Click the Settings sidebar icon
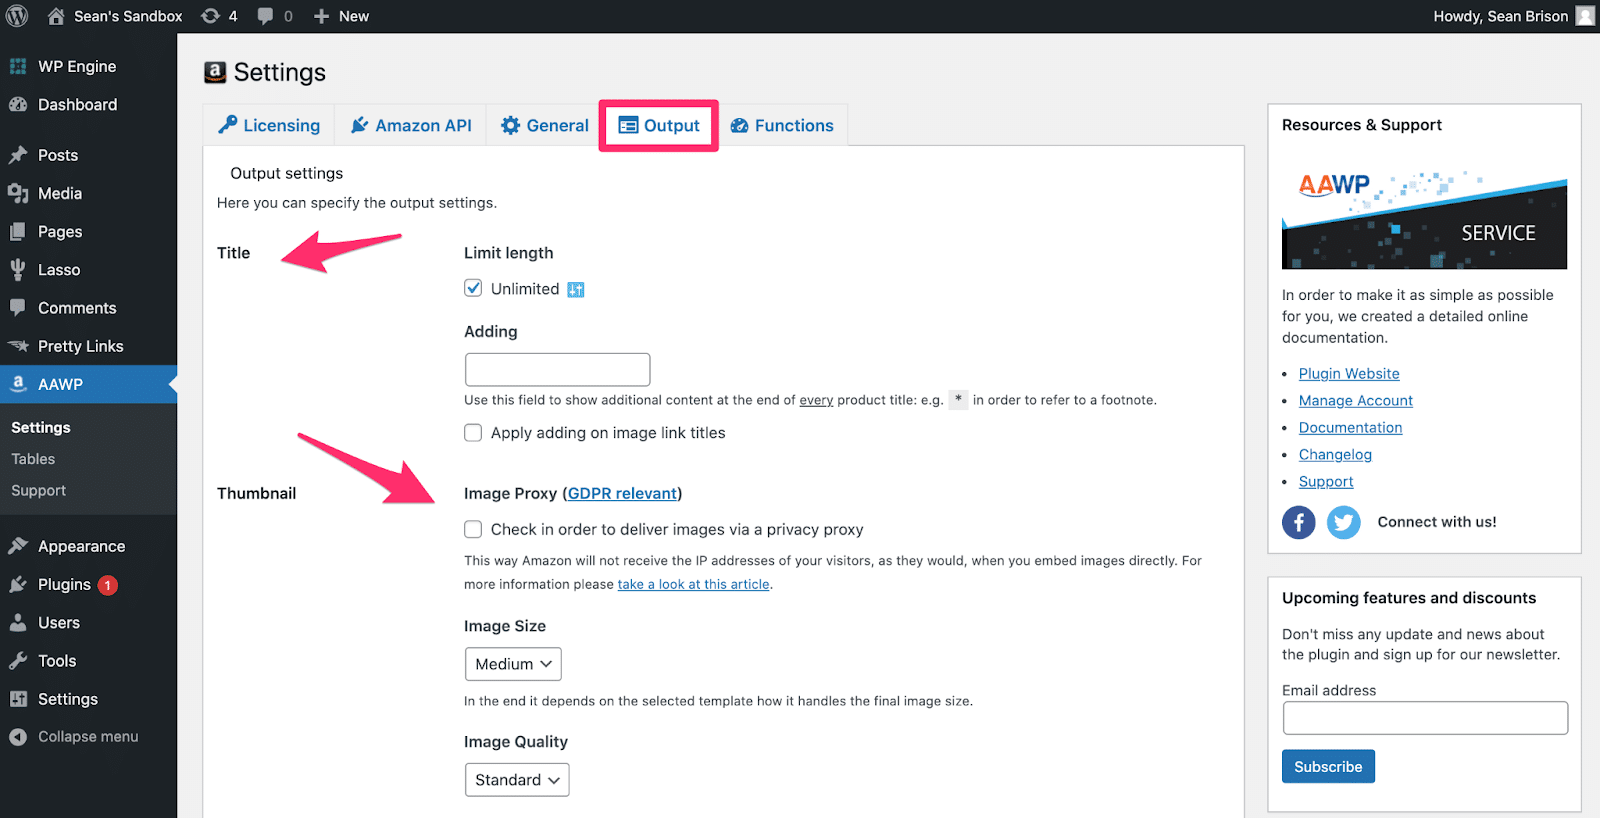 18,699
